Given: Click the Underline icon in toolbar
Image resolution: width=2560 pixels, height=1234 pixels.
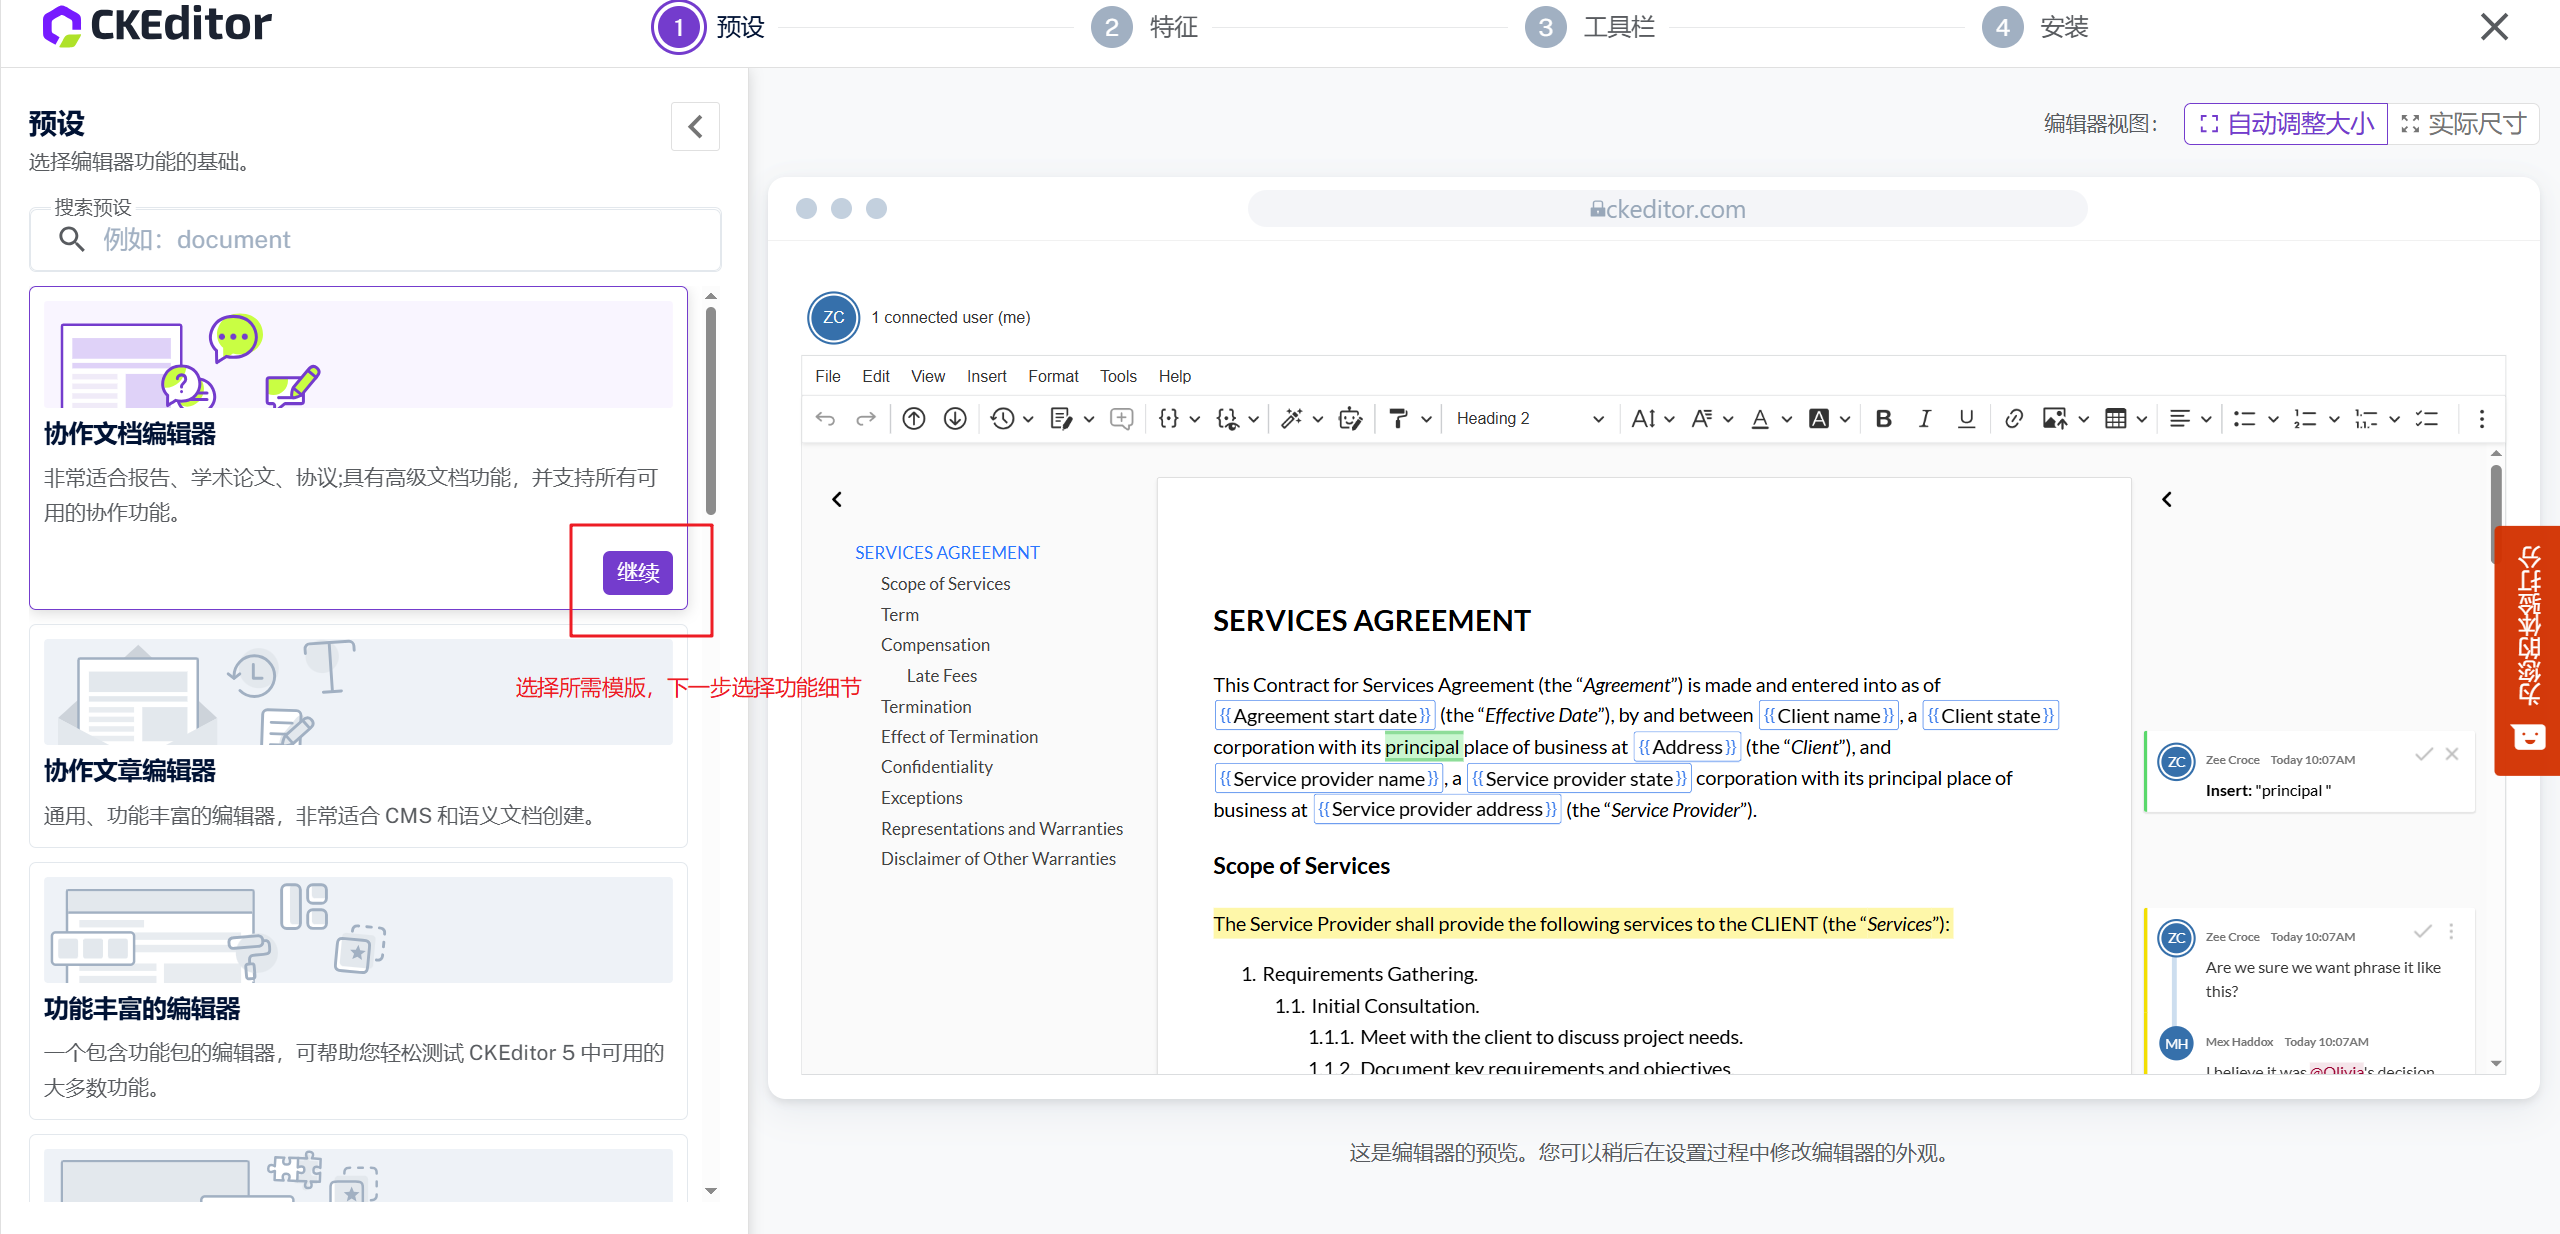Looking at the screenshot, I should 1966,419.
